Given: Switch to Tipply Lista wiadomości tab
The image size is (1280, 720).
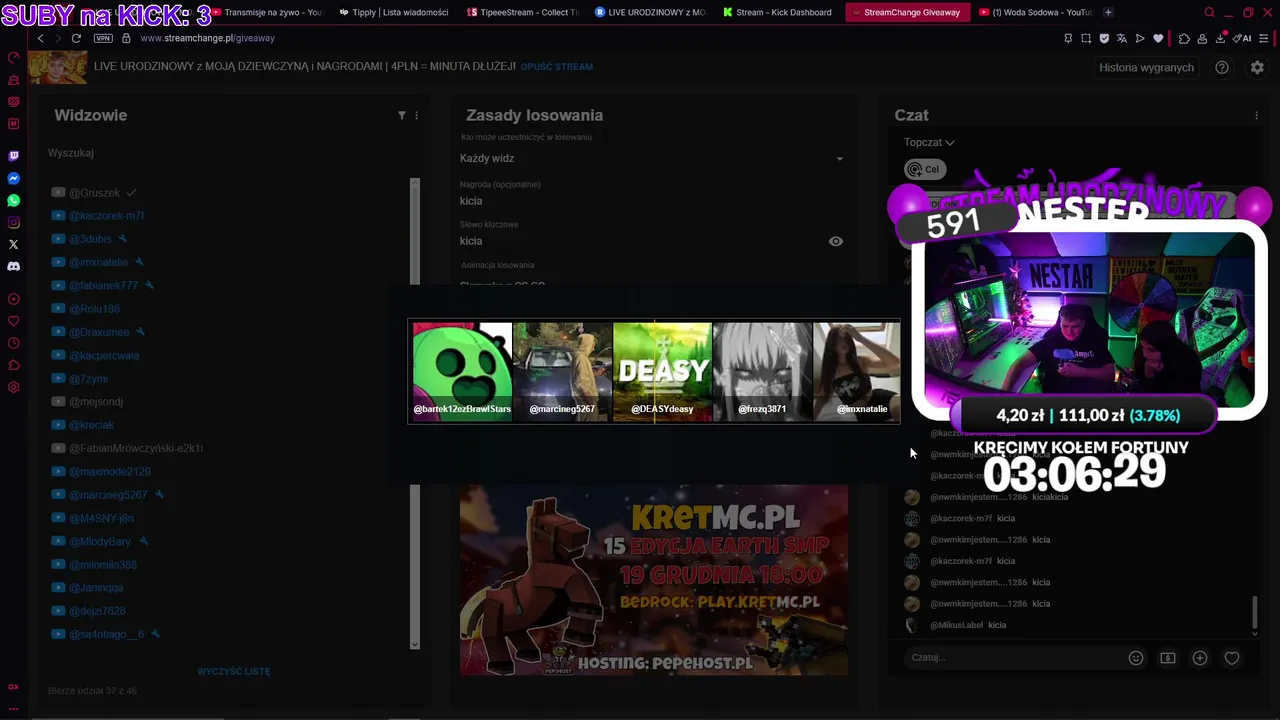Looking at the screenshot, I should (393, 12).
